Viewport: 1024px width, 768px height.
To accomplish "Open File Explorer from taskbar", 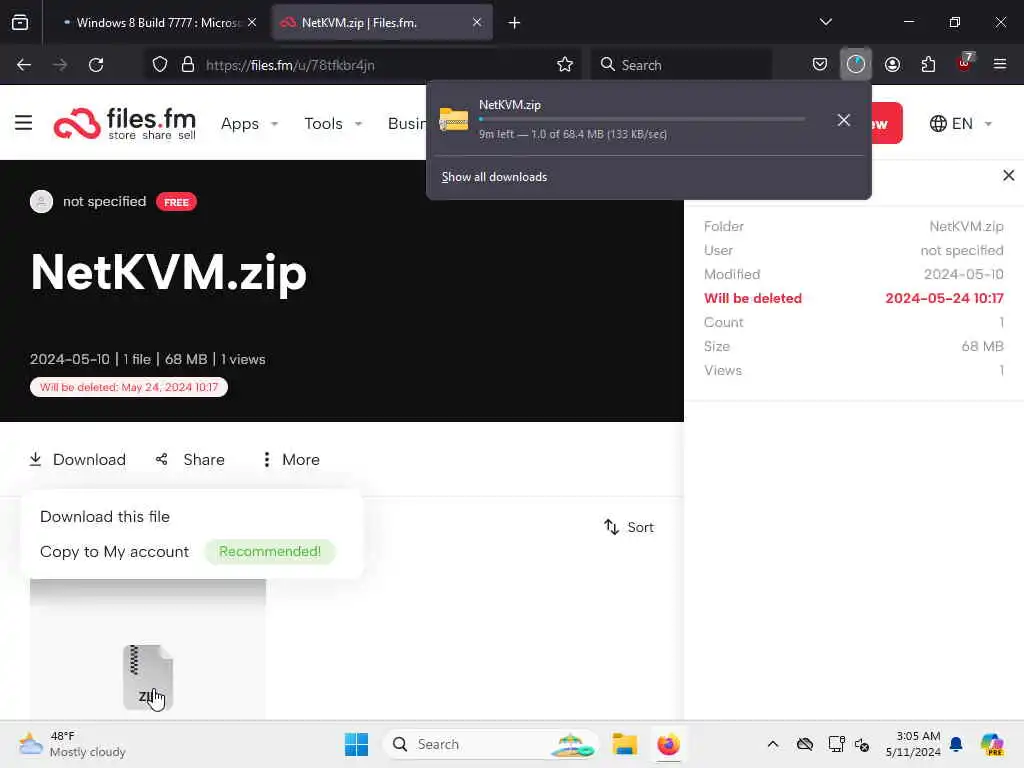I will point(624,744).
